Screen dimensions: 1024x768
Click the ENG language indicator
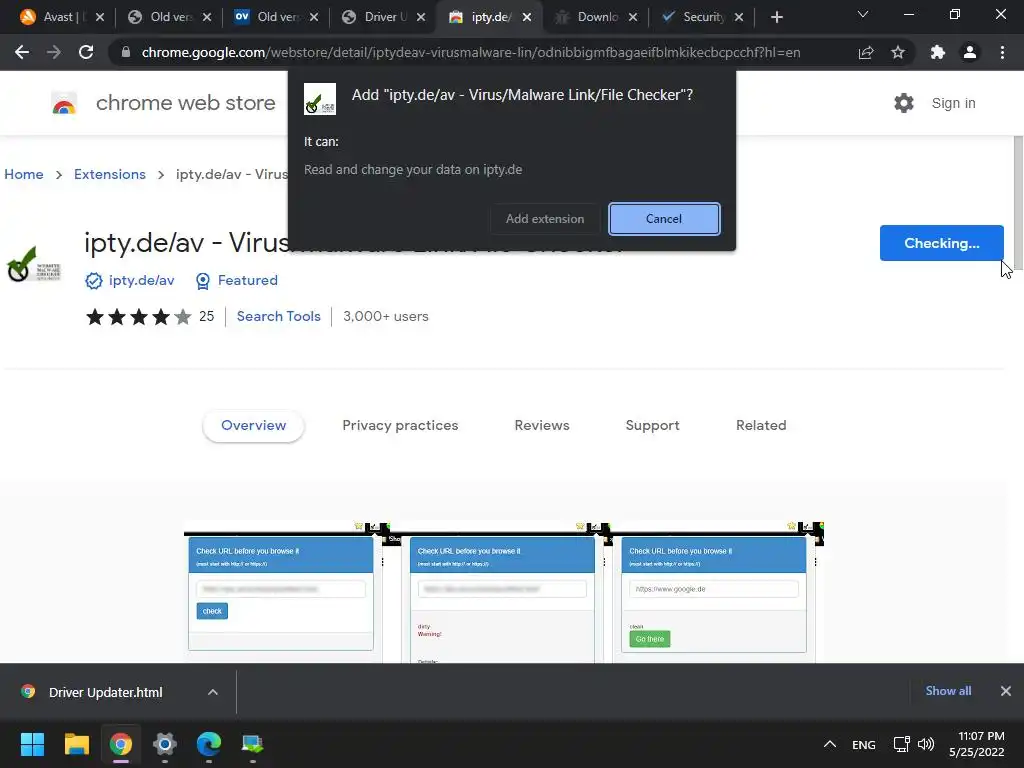[x=863, y=744]
